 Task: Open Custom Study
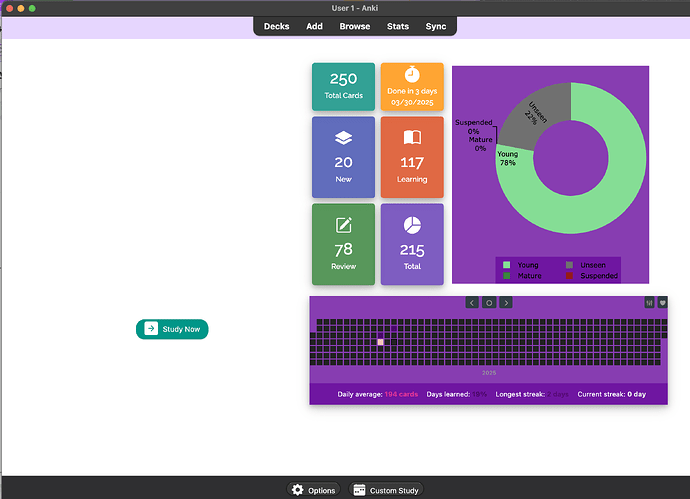(386, 490)
